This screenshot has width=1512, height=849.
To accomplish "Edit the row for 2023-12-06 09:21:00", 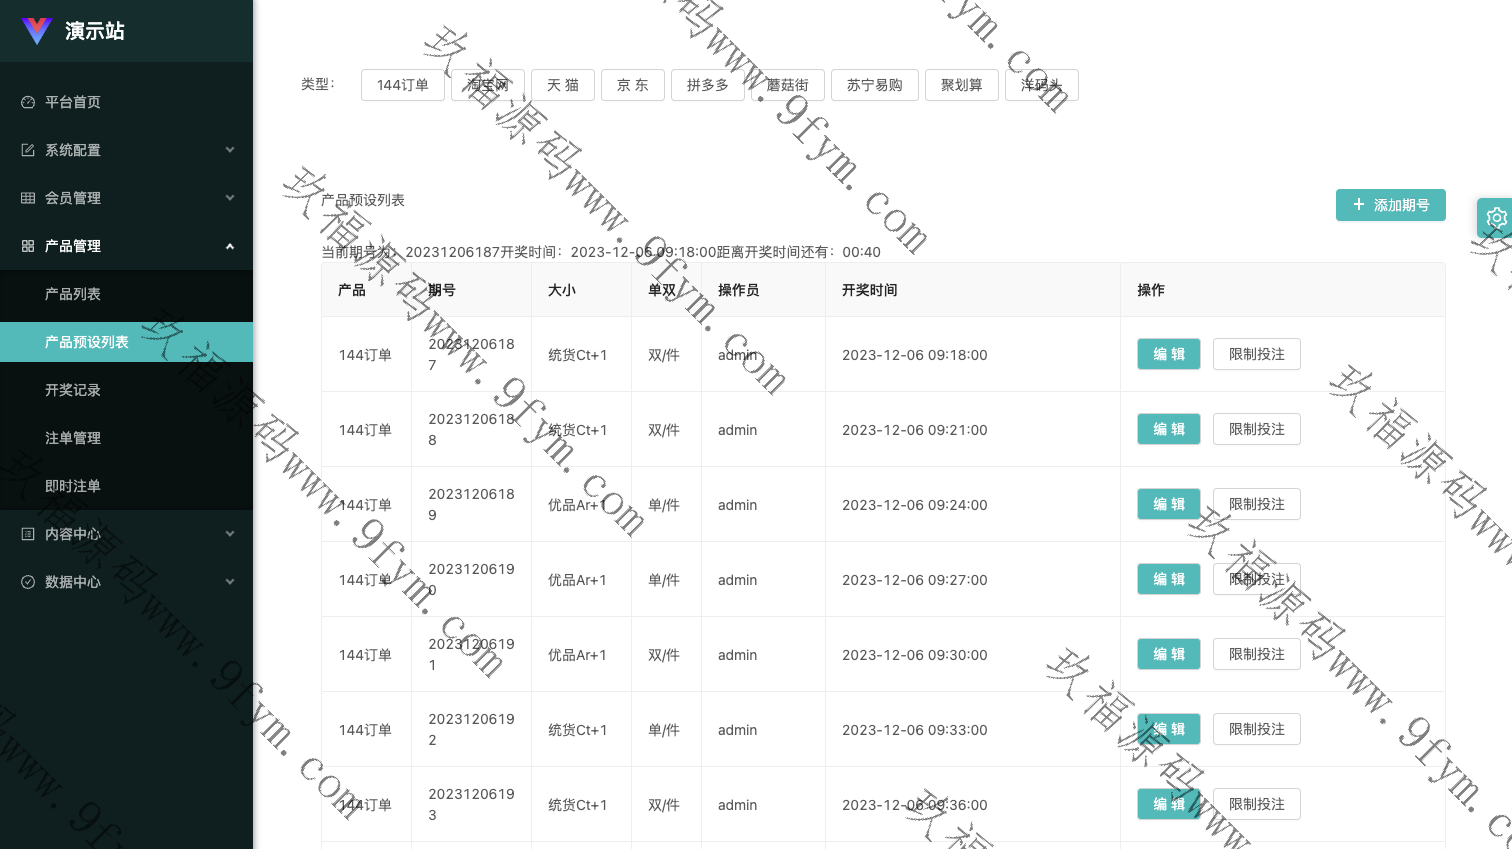I will pyautogui.click(x=1168, y=429).
